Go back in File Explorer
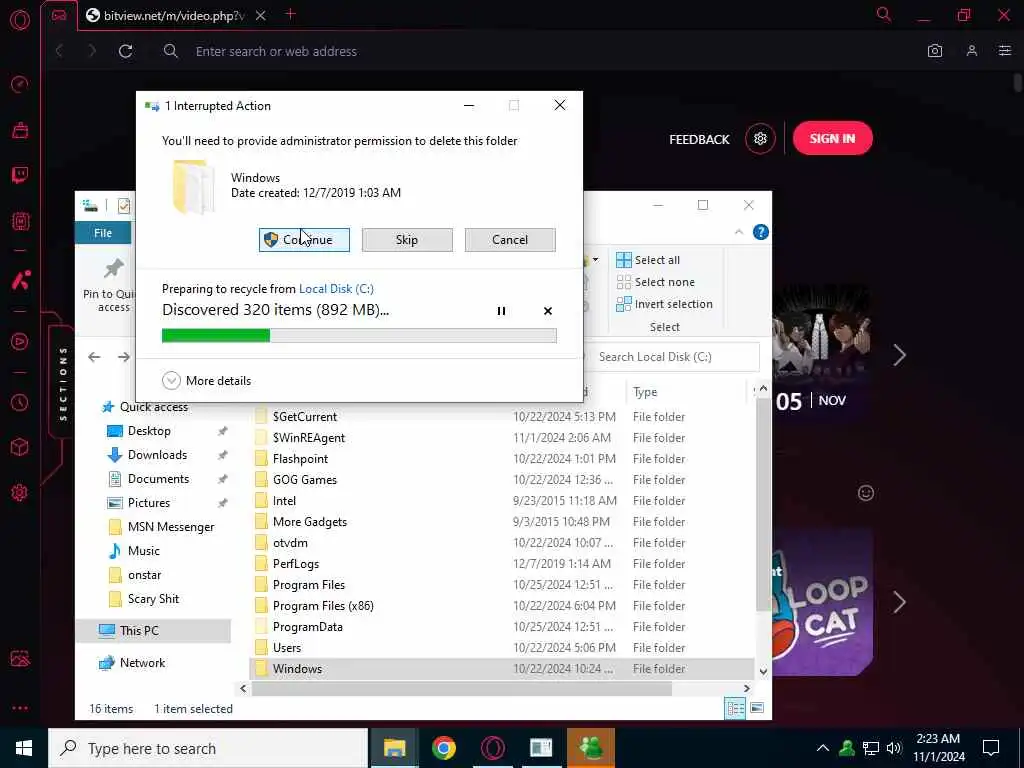 coord(94,357)
